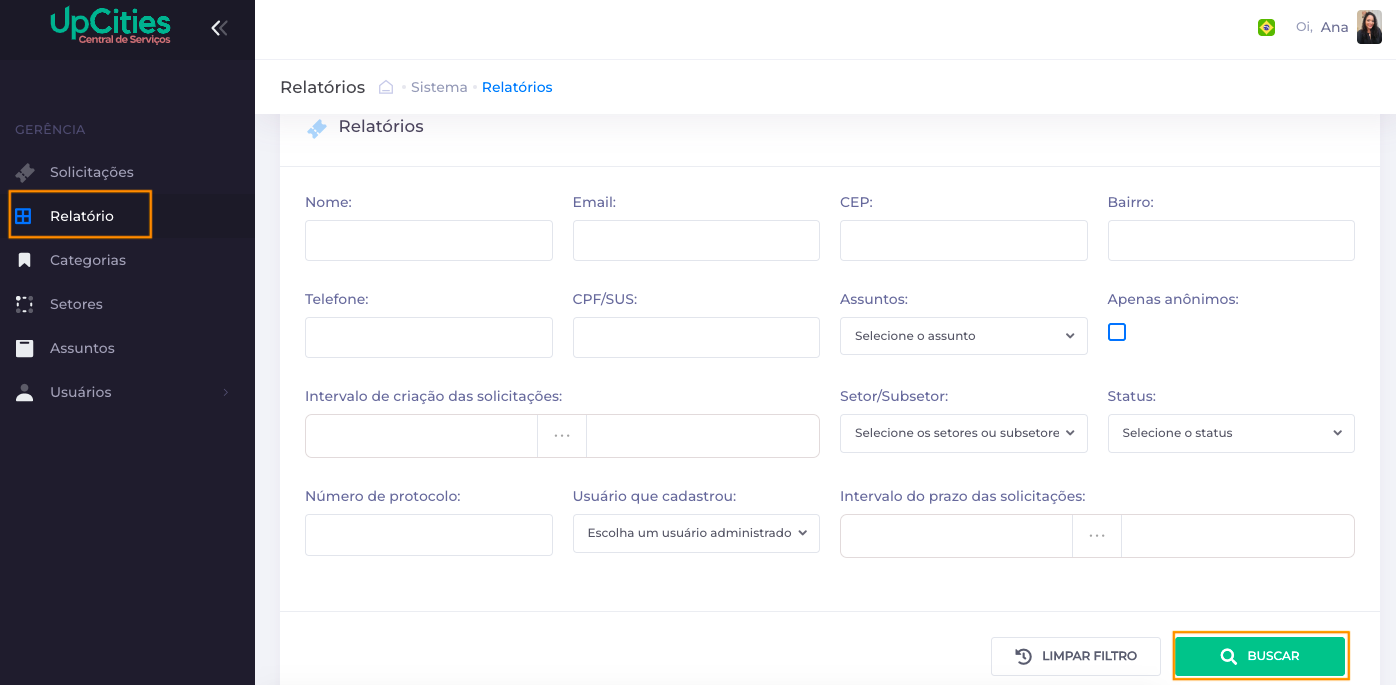Click the home icon in the breadcrumb
The image size is (1396, 685).
pos(386,87)
